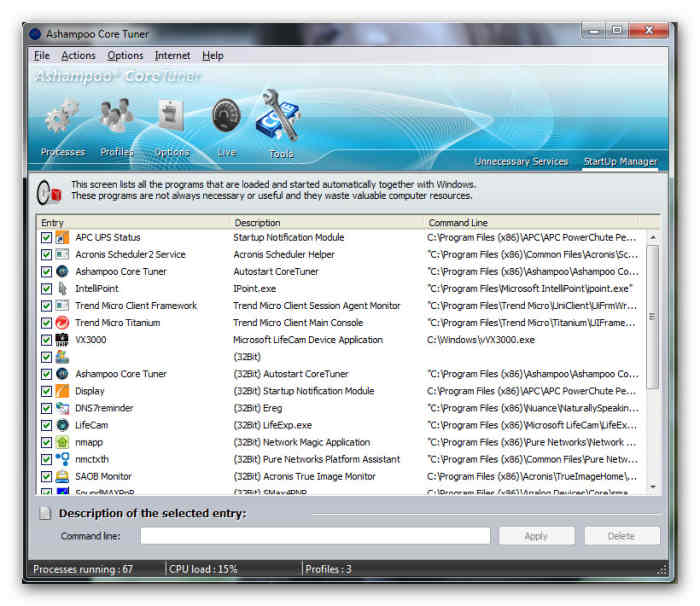The width and height of the screenshot is (700, 606).
Task: Switch to Unnecessary Services tab
Action: pyautogui.click(x=521, y=161)
